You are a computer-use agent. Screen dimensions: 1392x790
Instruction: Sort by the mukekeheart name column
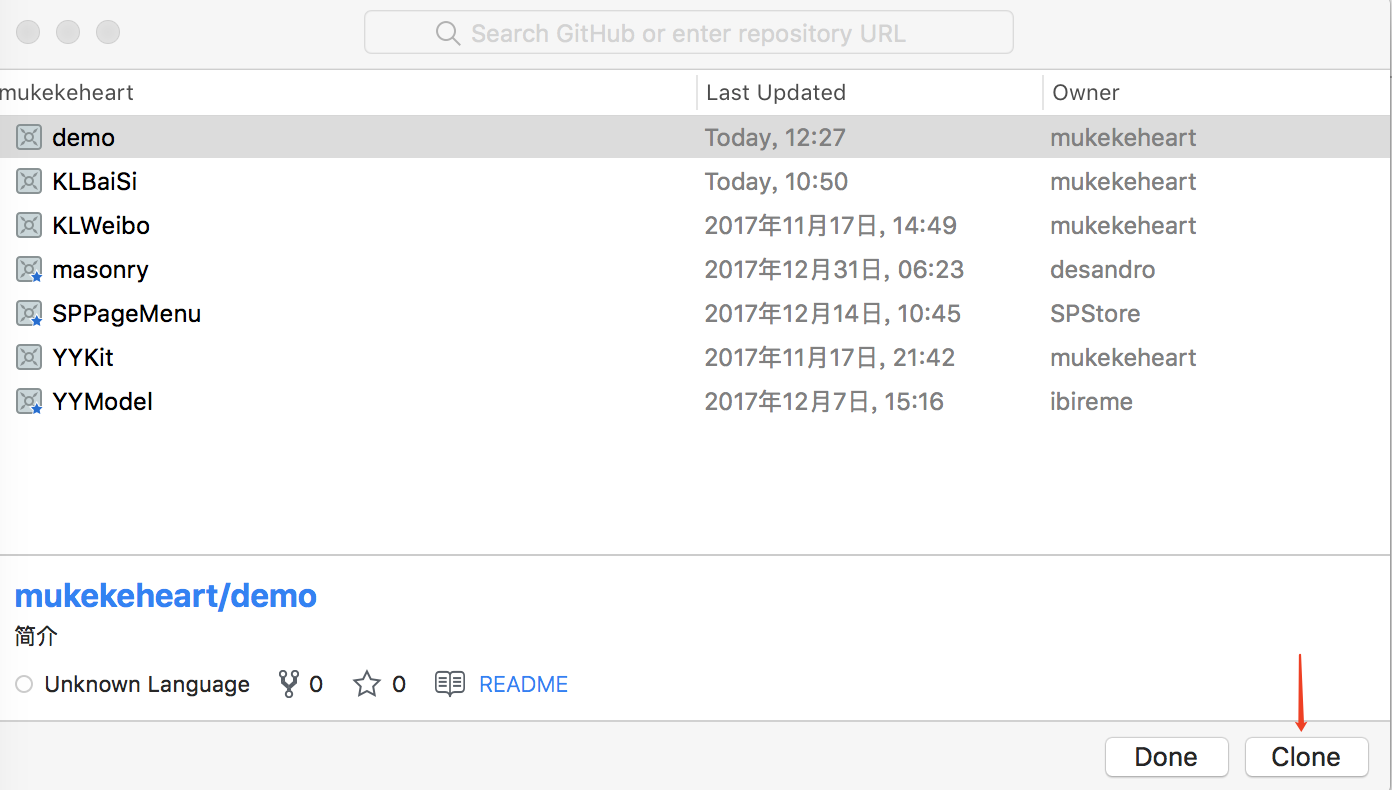68,93
